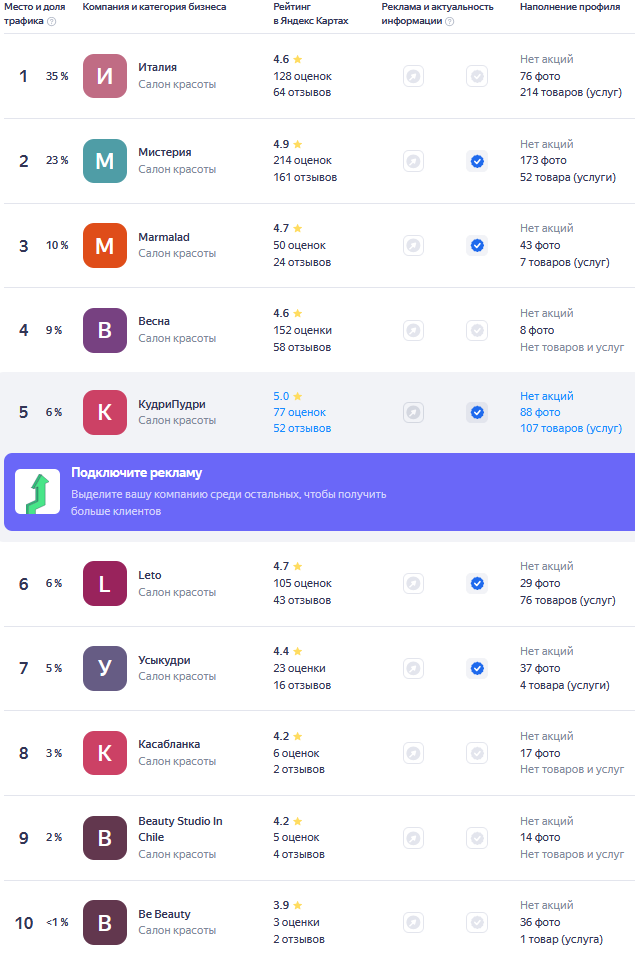The height and width of the screenshot is (960, 635).
Task: Click '77 оценок' rating link
Action: [299, 412]
